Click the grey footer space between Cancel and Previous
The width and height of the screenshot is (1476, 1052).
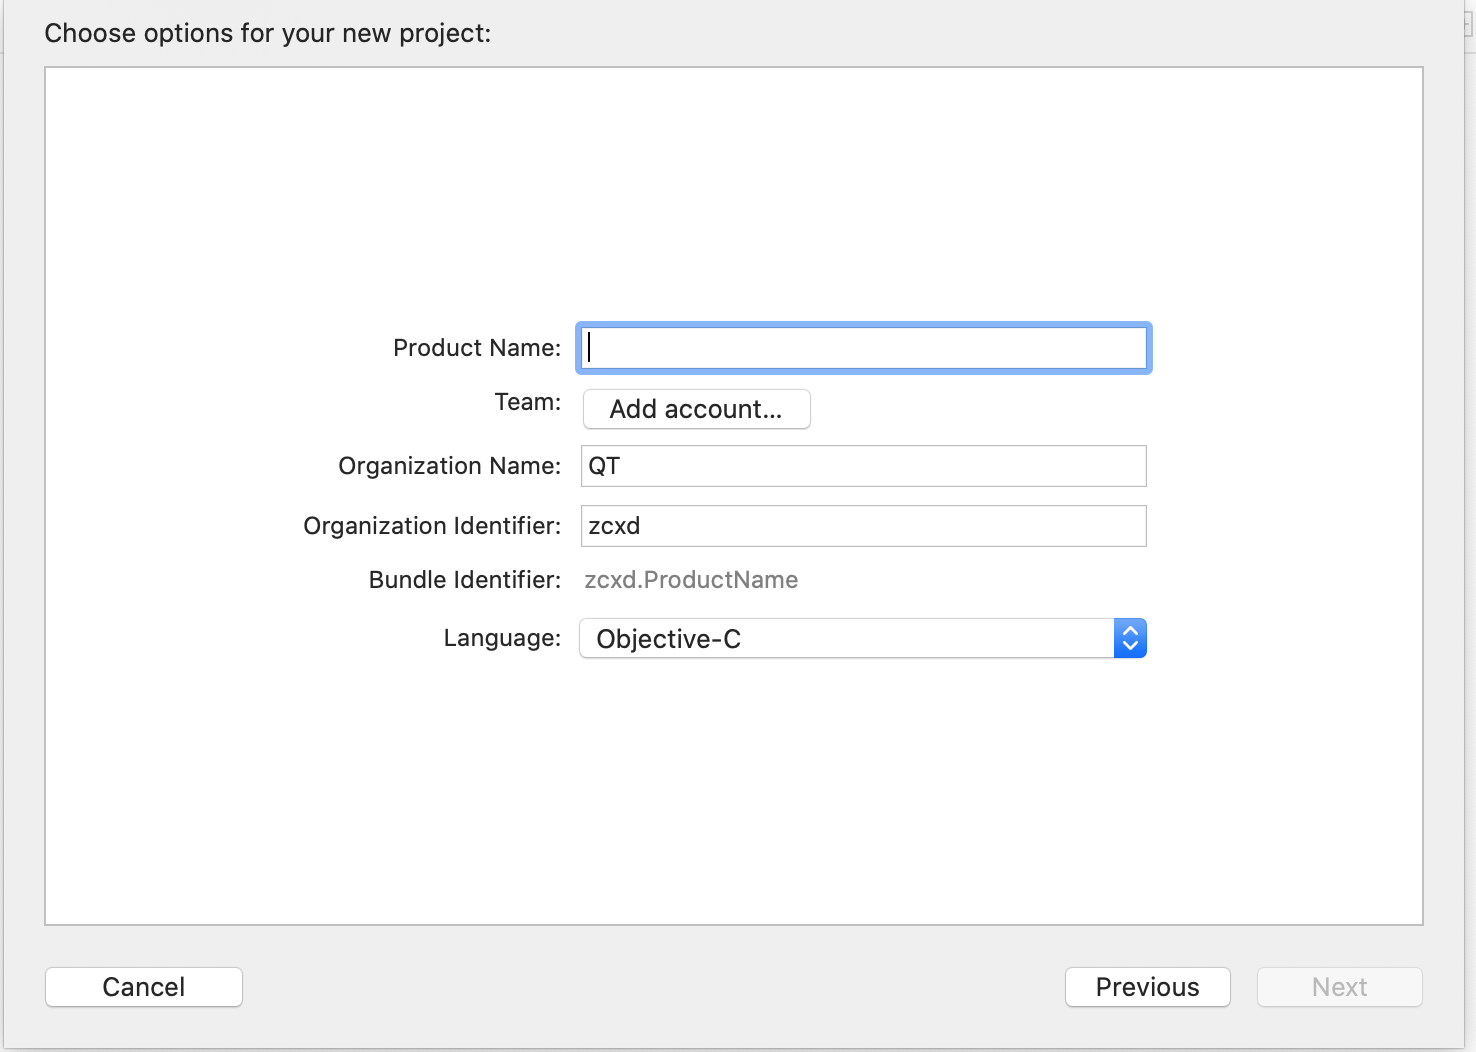(x=650, y=987)
